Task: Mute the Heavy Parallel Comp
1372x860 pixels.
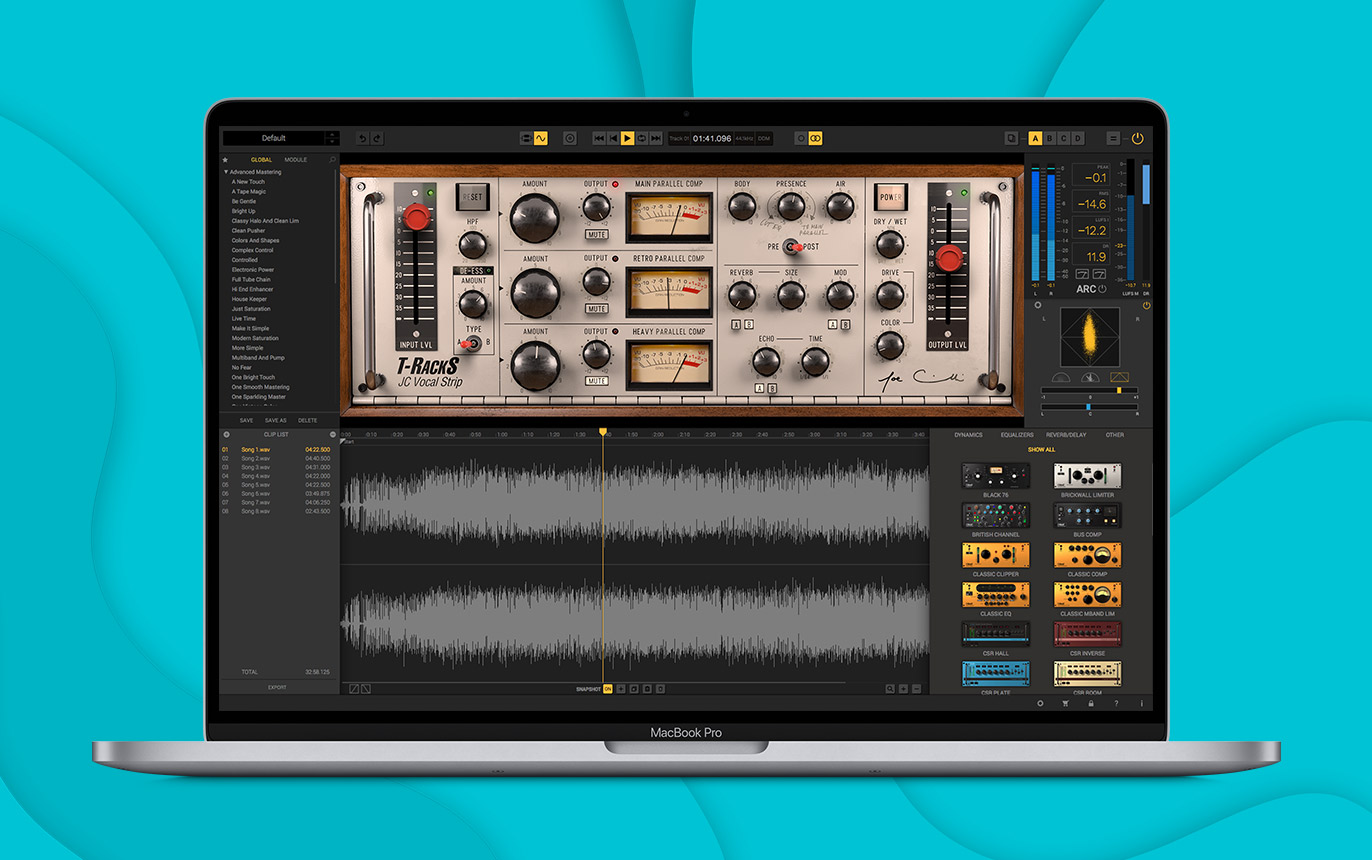Action: point(597,381)
